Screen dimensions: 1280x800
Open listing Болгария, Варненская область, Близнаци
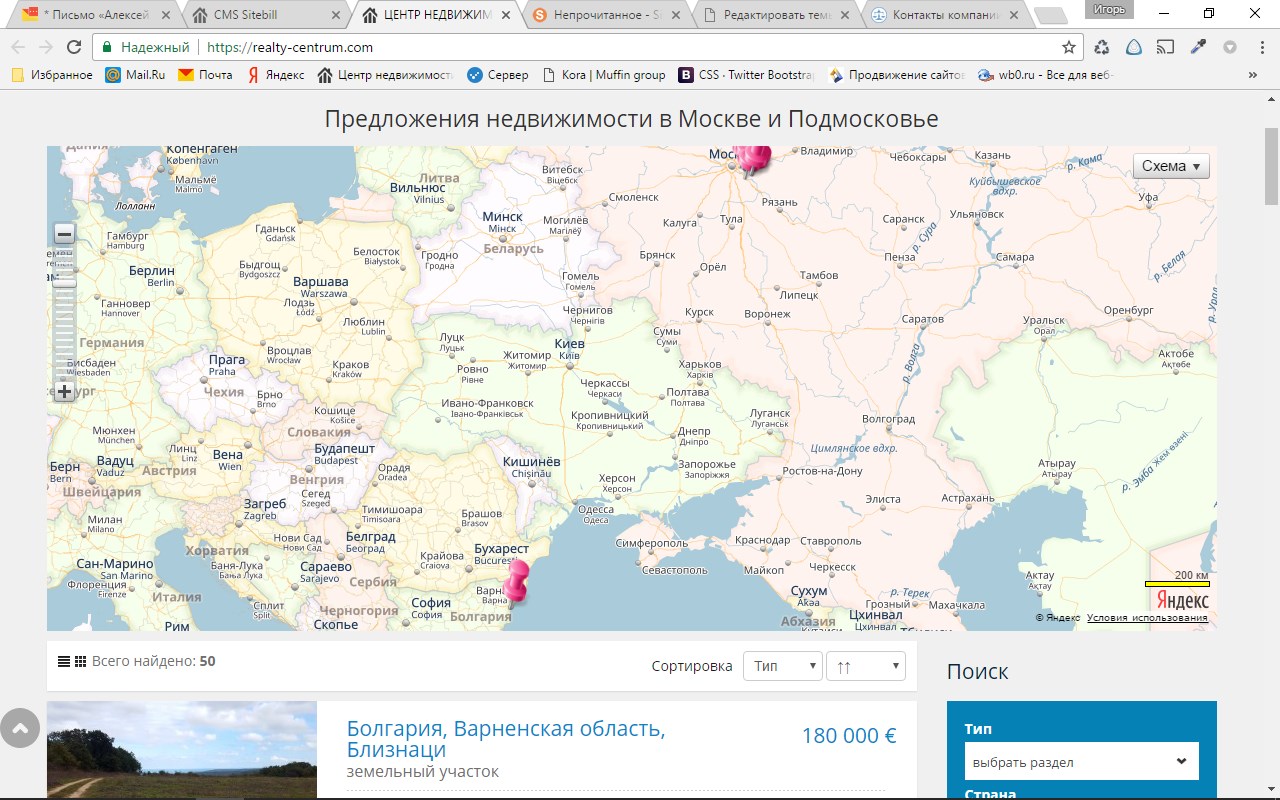click(x=506, y=739)
